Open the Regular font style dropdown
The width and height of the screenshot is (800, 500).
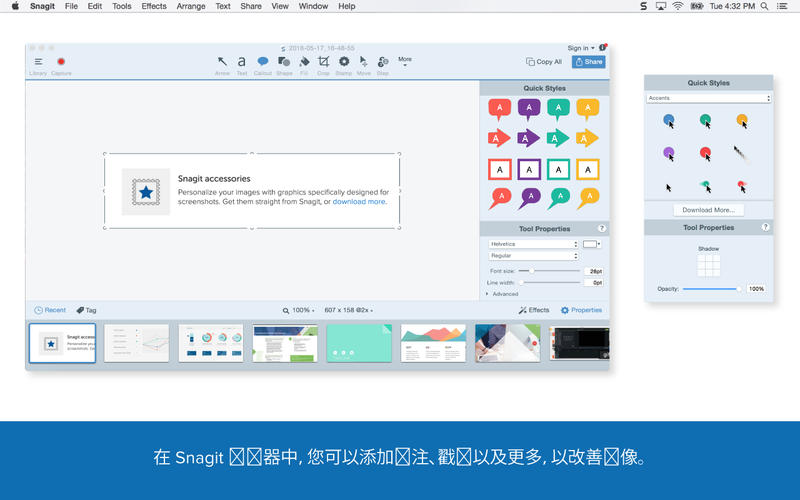(533, 256)
